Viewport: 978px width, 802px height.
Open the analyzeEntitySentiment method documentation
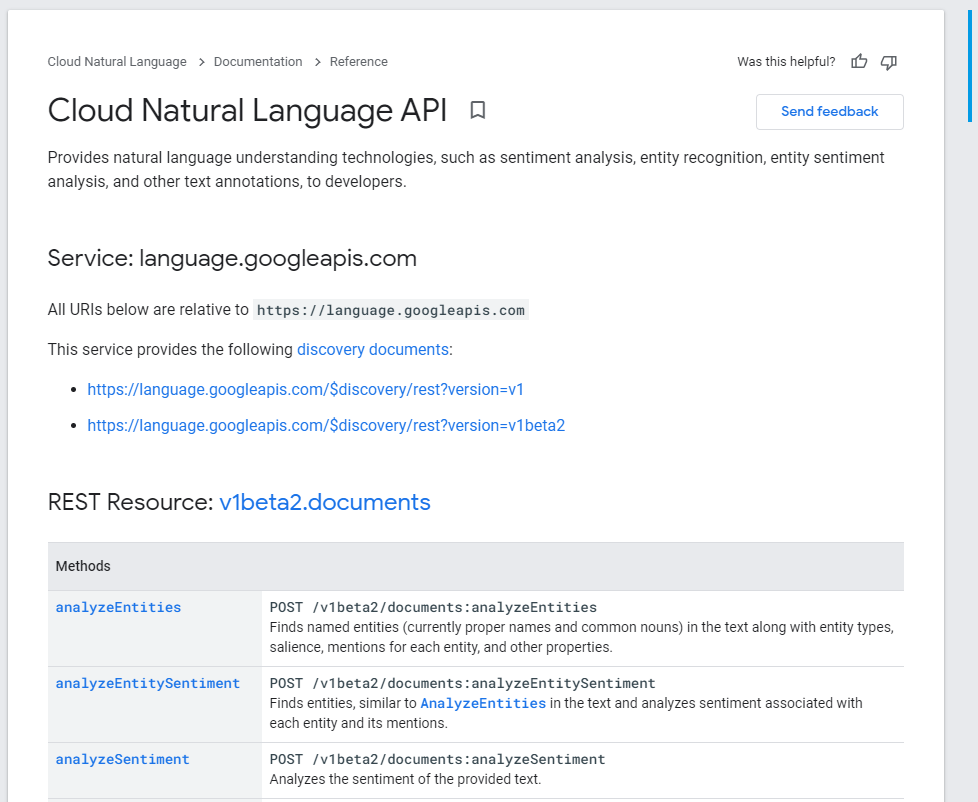147,683
